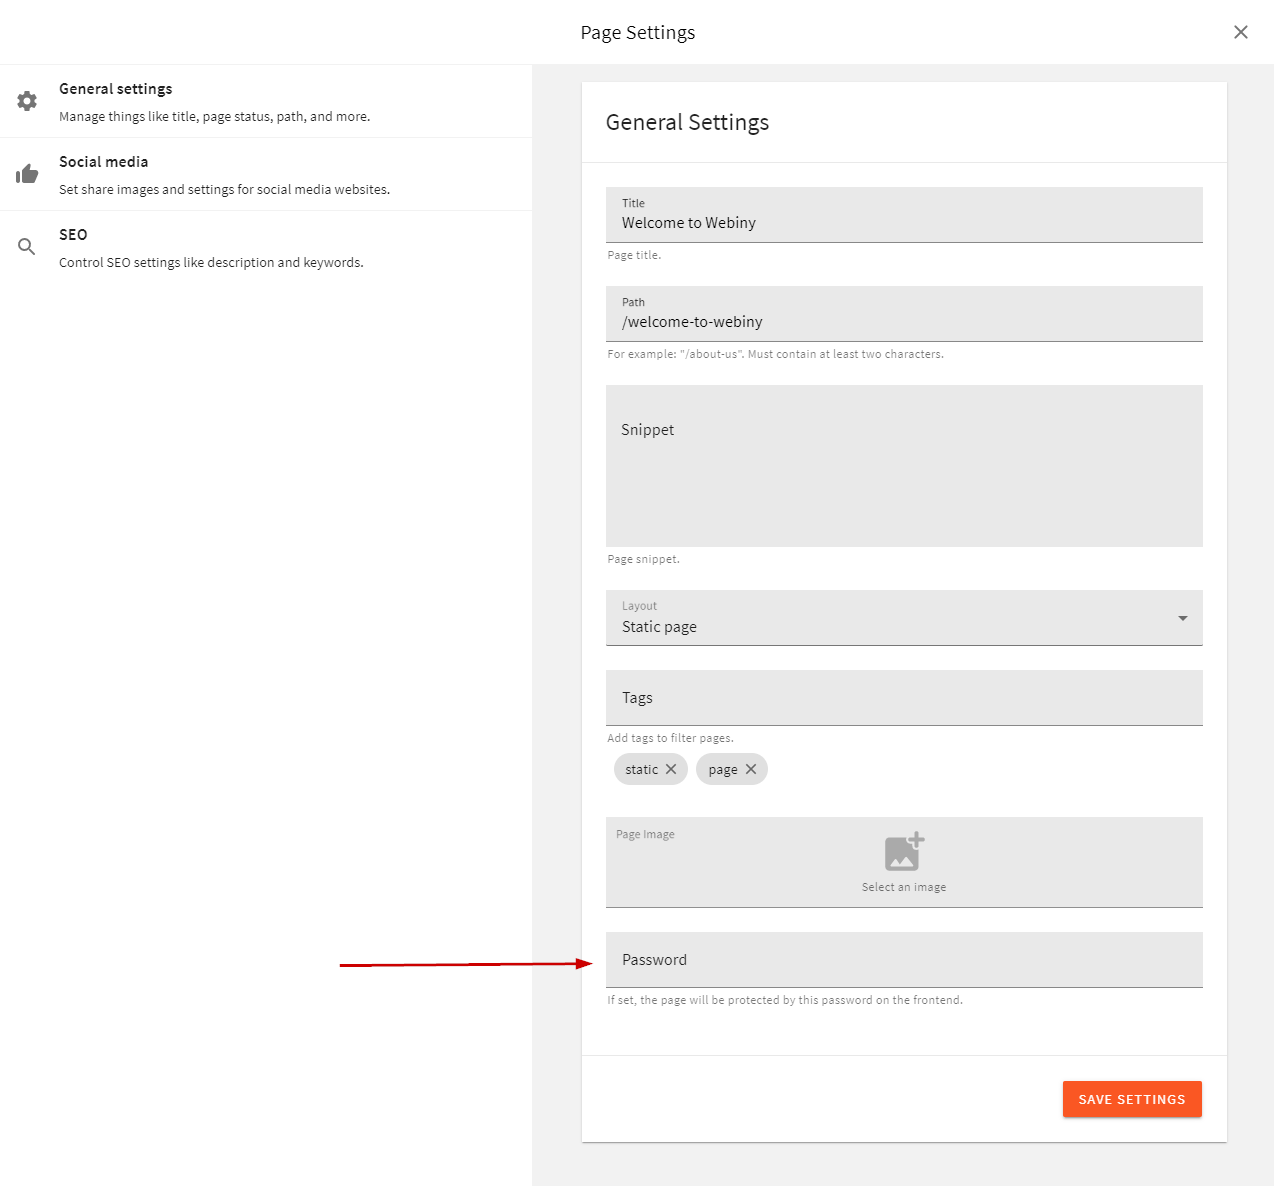
Task: Remove the page tag
Action: coord(753,769)
